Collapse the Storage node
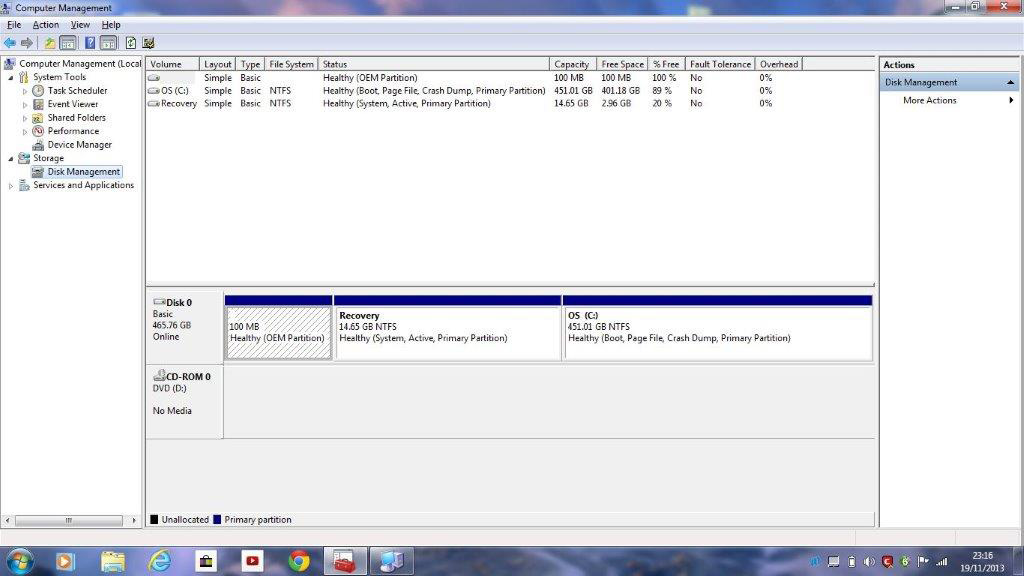 [10, 158]
